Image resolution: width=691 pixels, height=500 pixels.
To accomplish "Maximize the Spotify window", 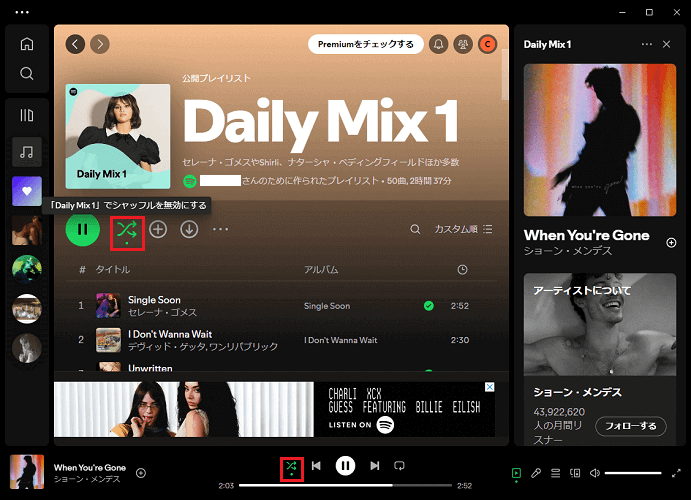I will coord(649,12).
